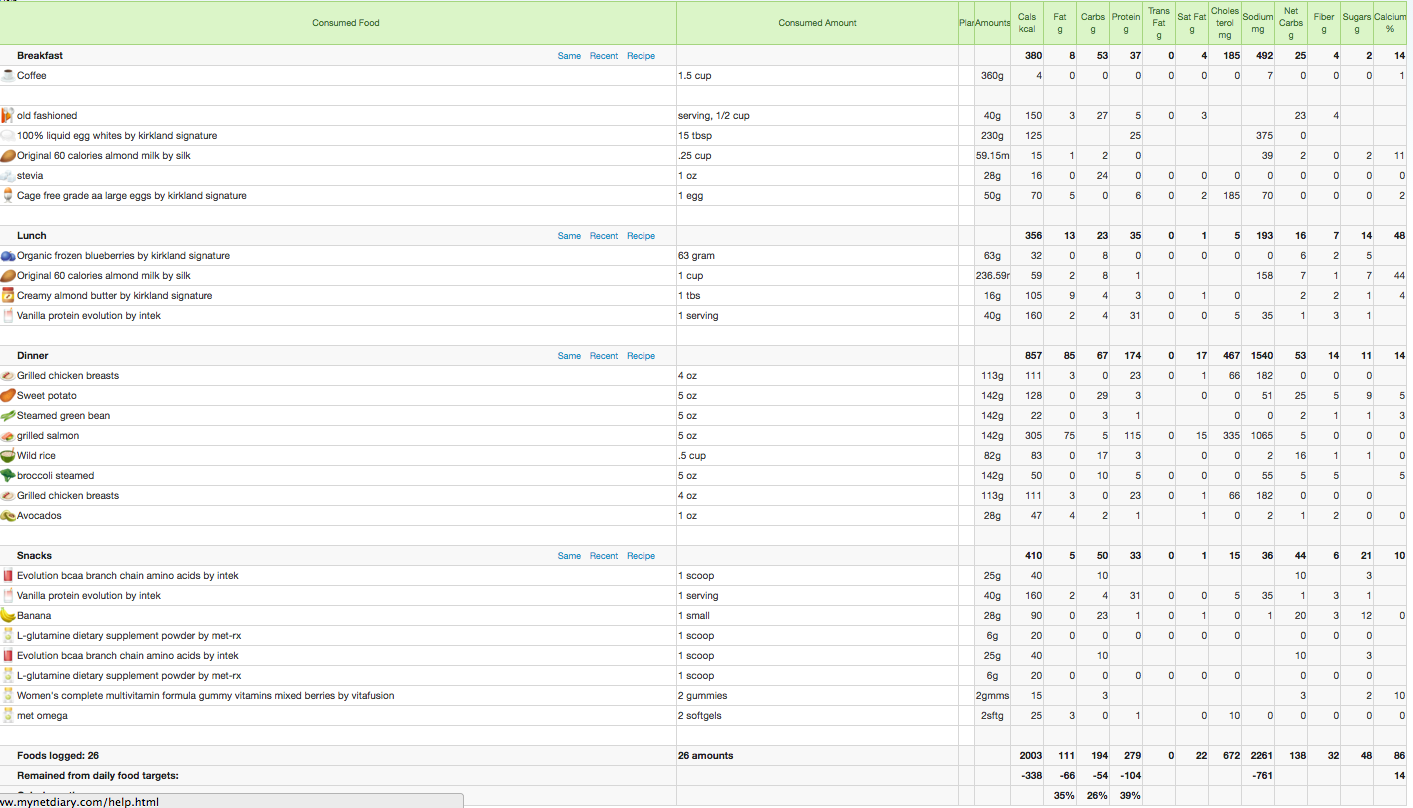Click Consumed Food column header
The image size is (1413, 808).
(345, 23)
